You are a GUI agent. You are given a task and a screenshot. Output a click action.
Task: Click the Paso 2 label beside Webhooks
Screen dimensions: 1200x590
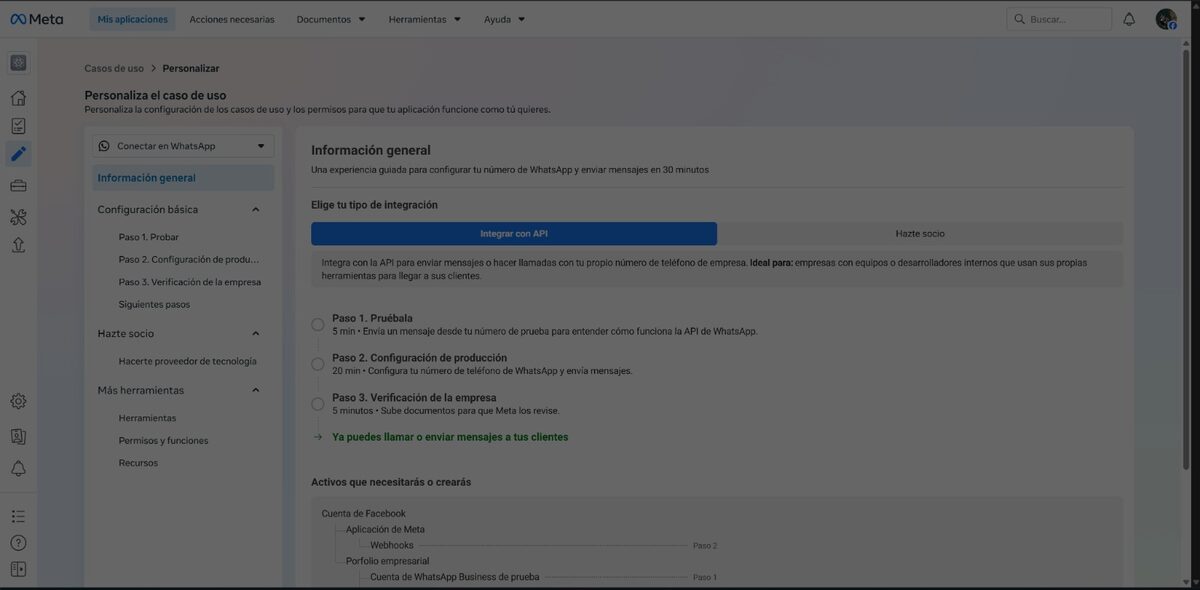705,546
